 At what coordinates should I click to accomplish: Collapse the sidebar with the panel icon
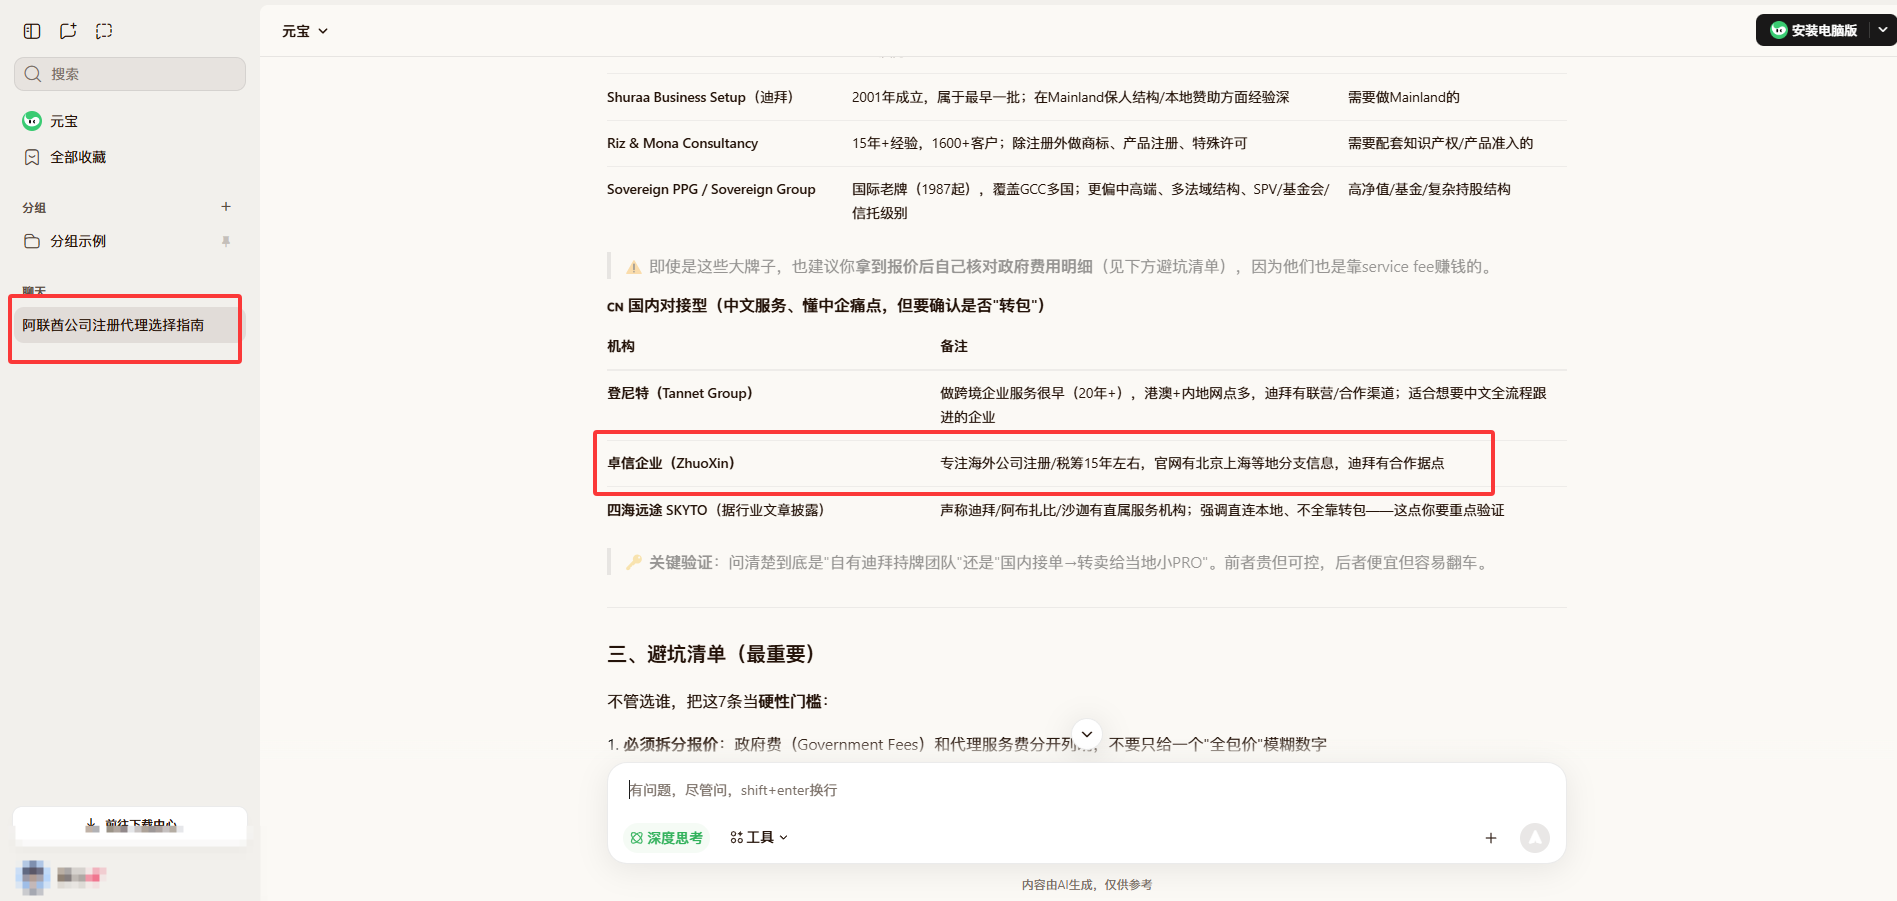[x=32, y=31]
